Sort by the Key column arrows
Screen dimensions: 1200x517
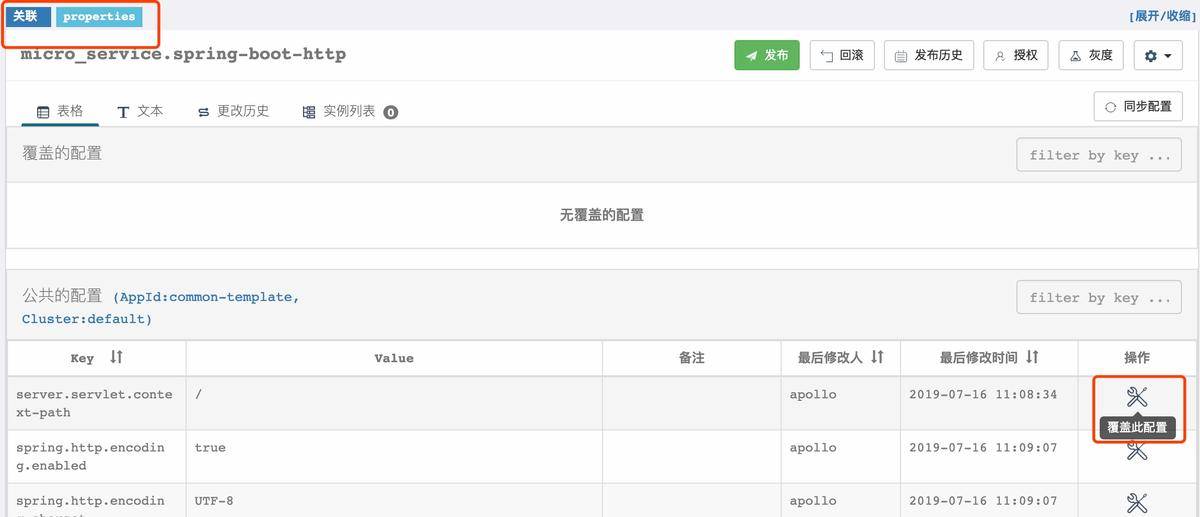point(116,357)
